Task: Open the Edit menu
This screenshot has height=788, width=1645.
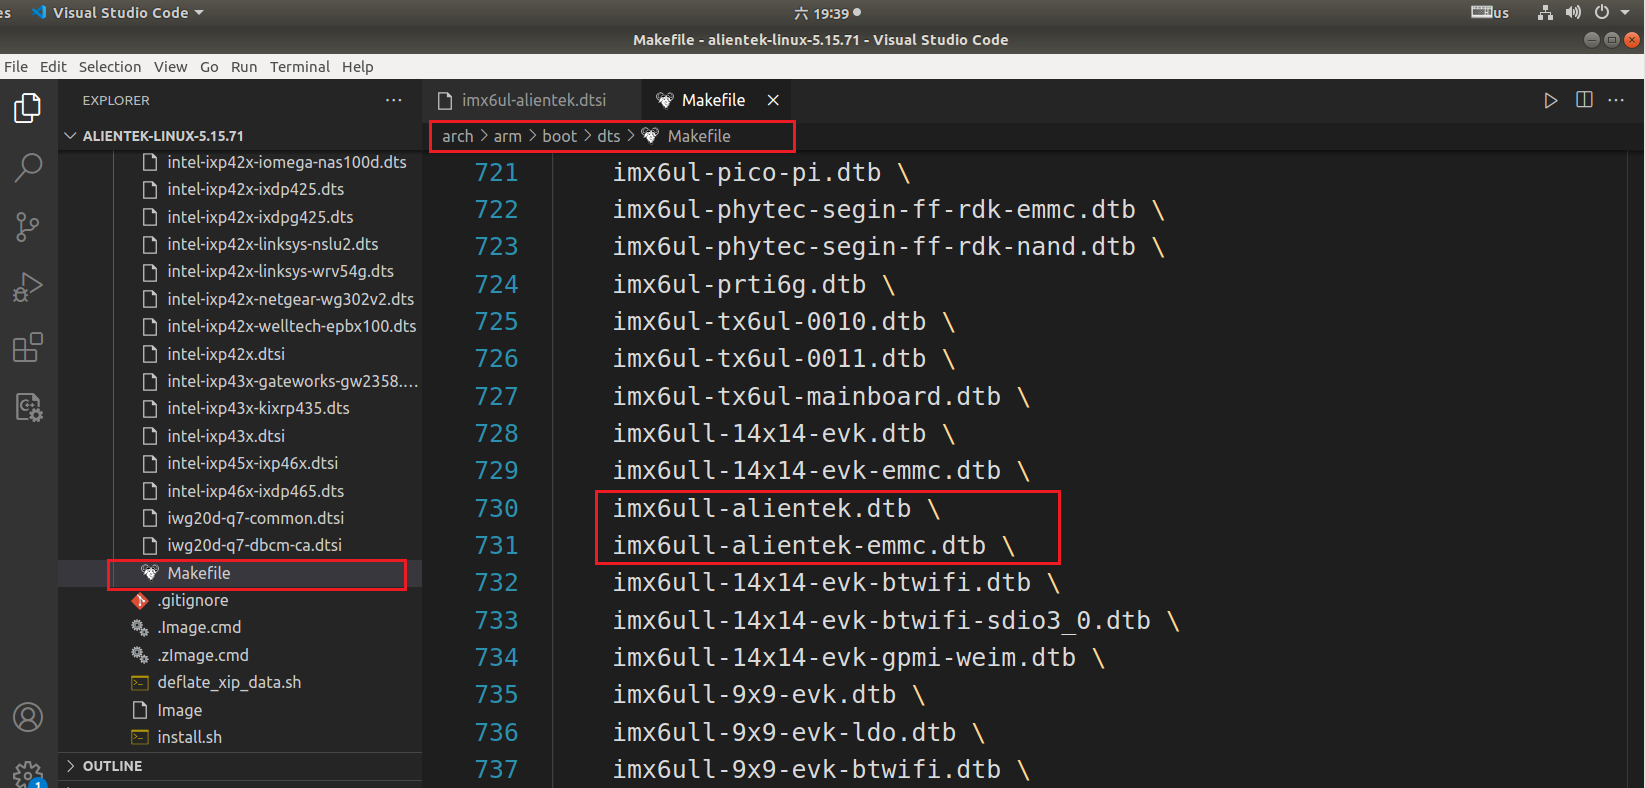Action: 53,67
